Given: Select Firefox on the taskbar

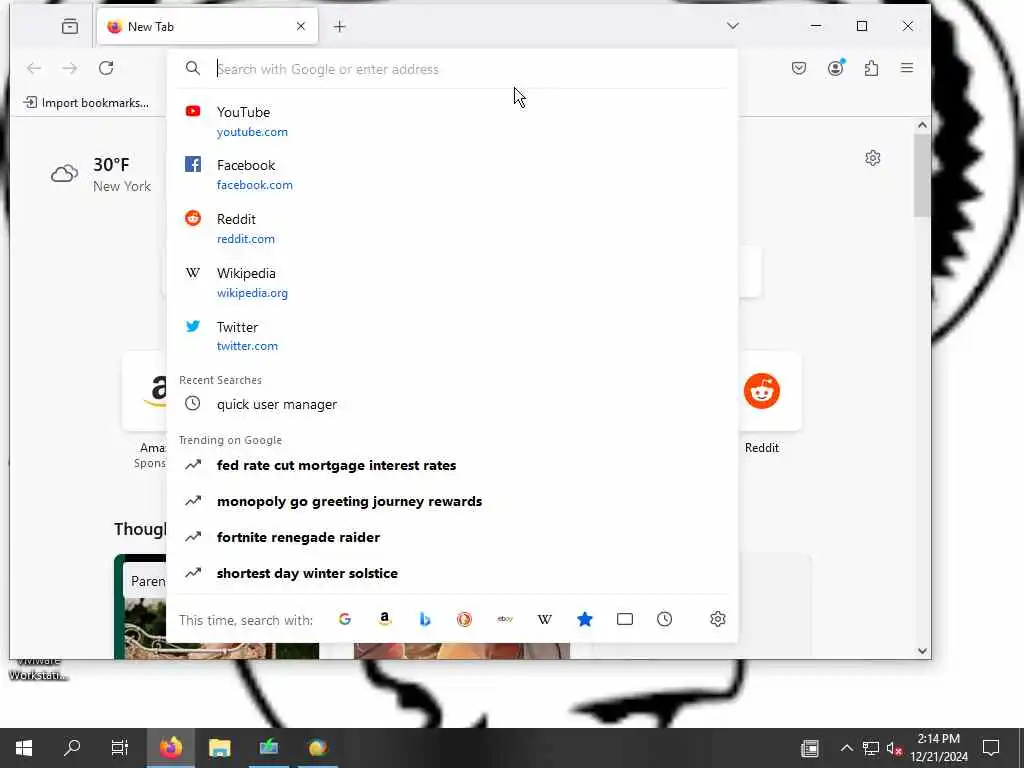Looking at the screenshot, I should (171, 748).
